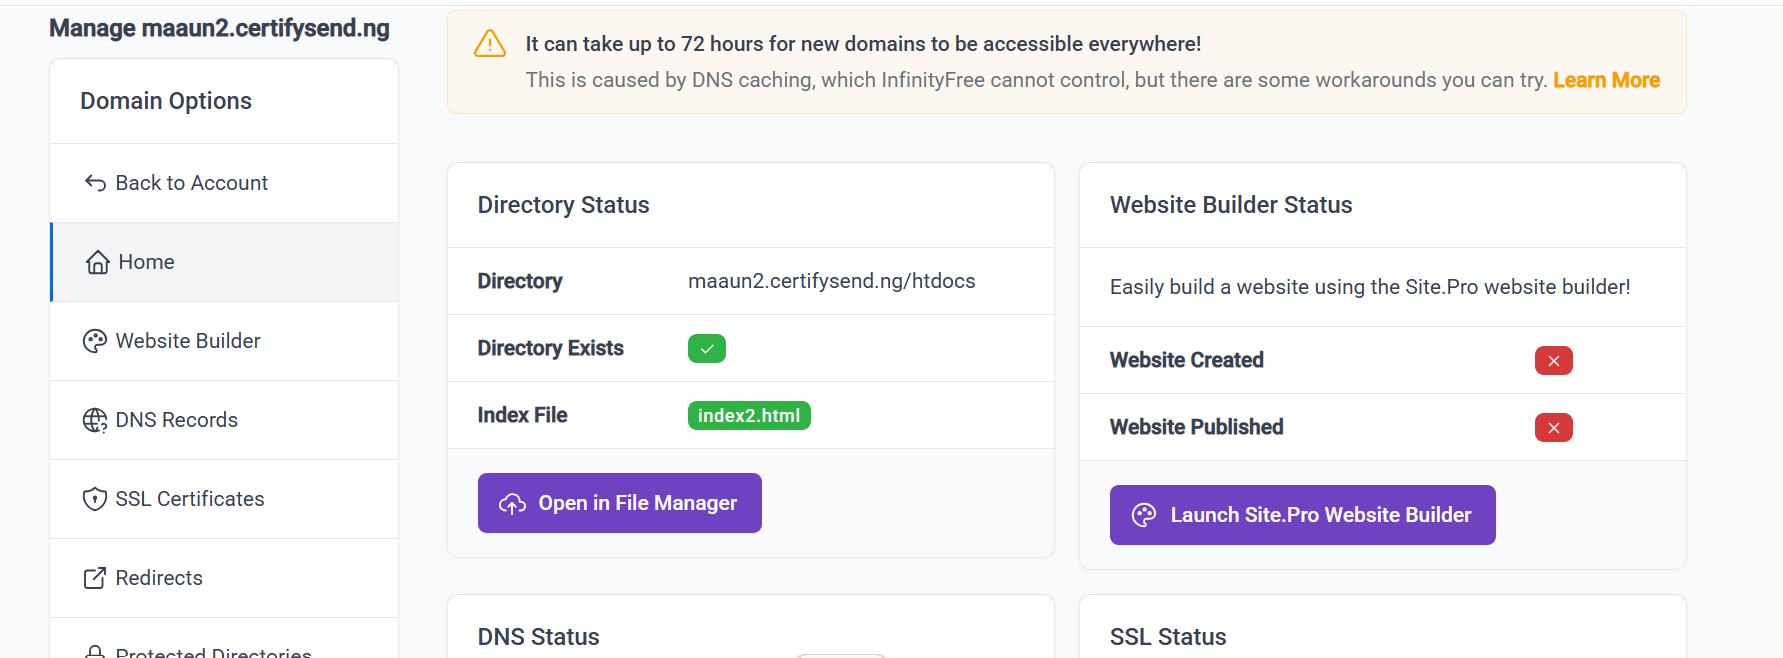
Task: Click the Redirects external-link icon
Action: [95, 578]
